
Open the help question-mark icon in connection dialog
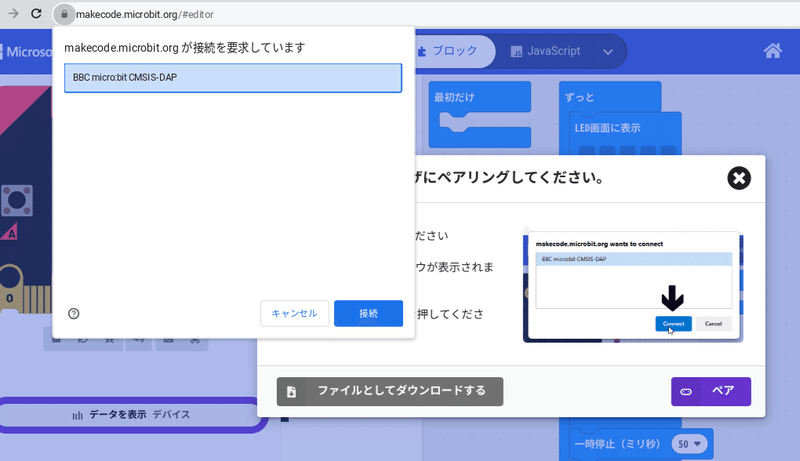pyautogui.click(x=73, y=314)
